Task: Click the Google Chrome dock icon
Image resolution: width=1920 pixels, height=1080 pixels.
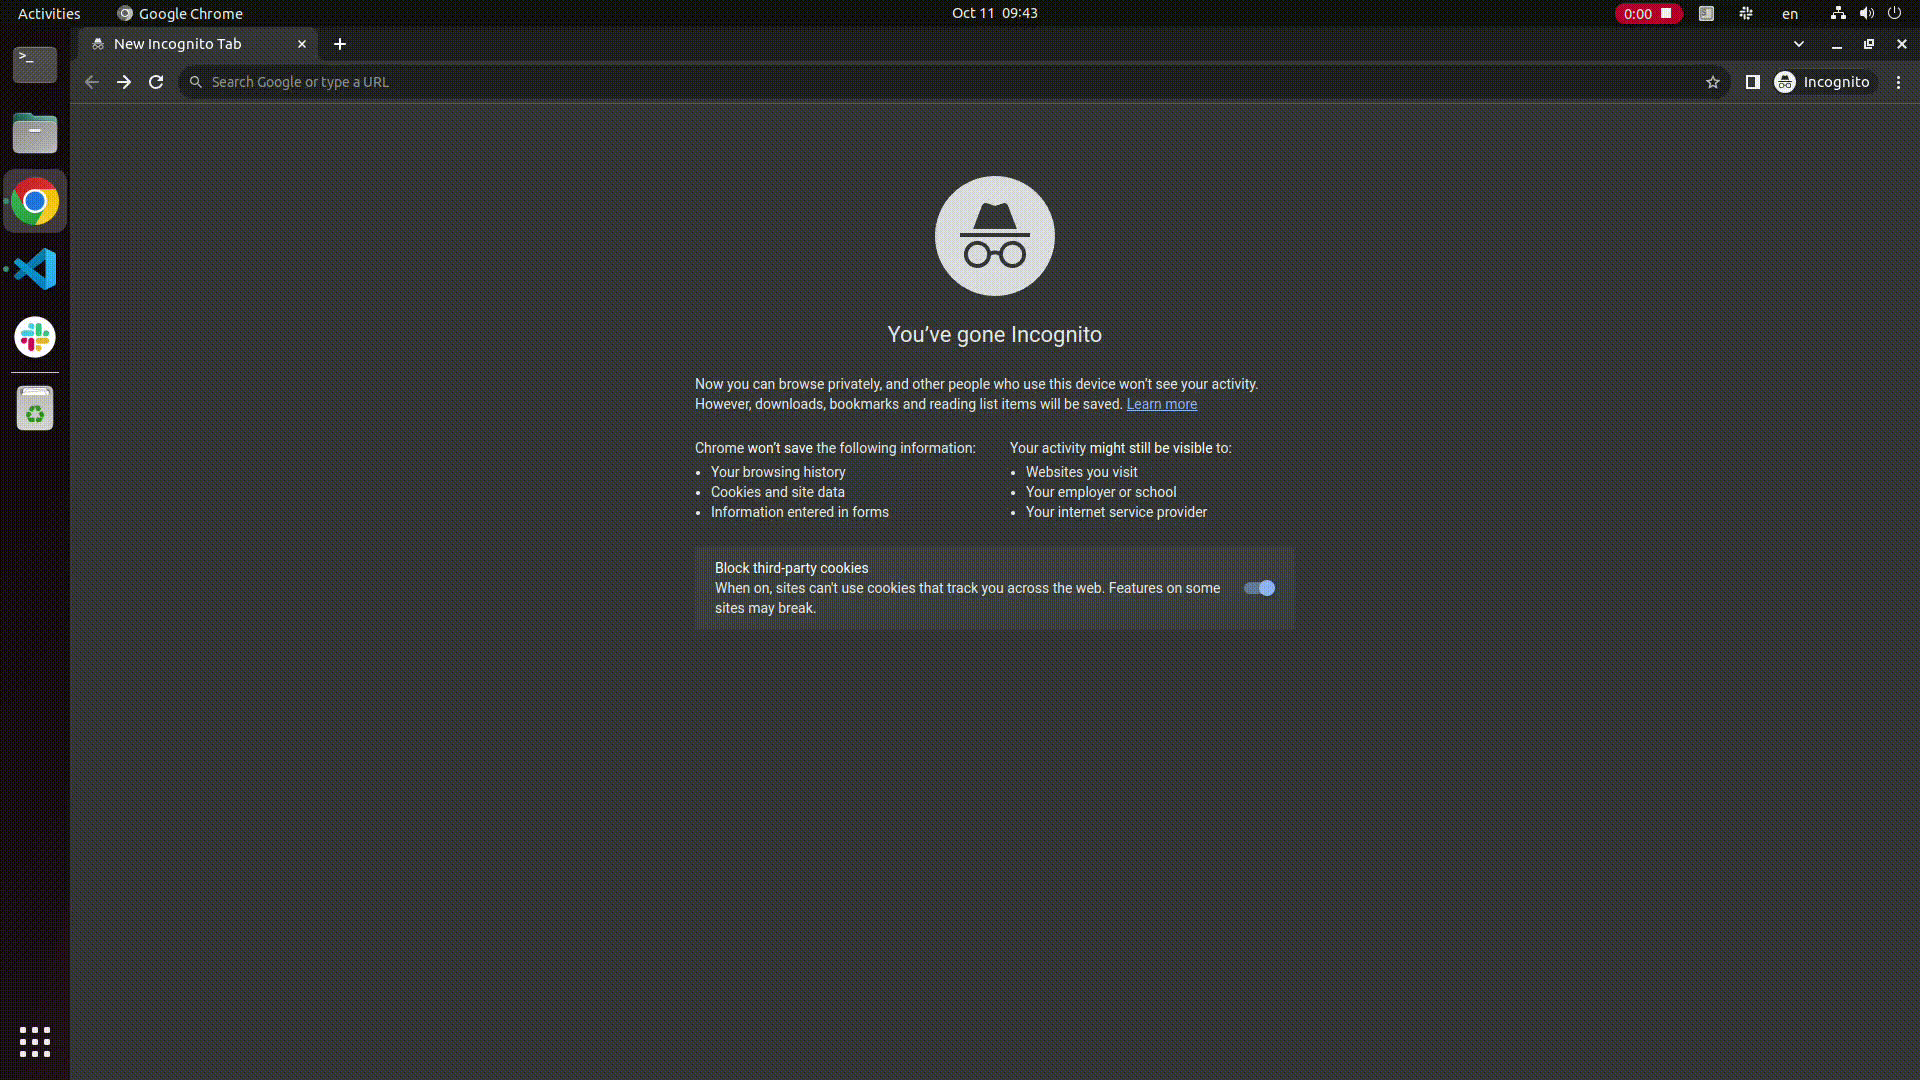Action: 35,202
